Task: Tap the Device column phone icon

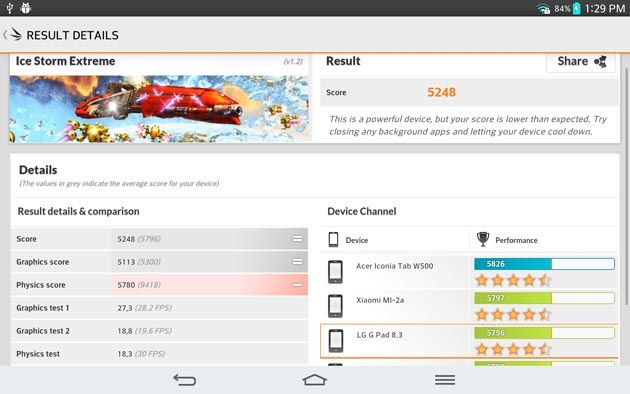Action: coord(333,240)
